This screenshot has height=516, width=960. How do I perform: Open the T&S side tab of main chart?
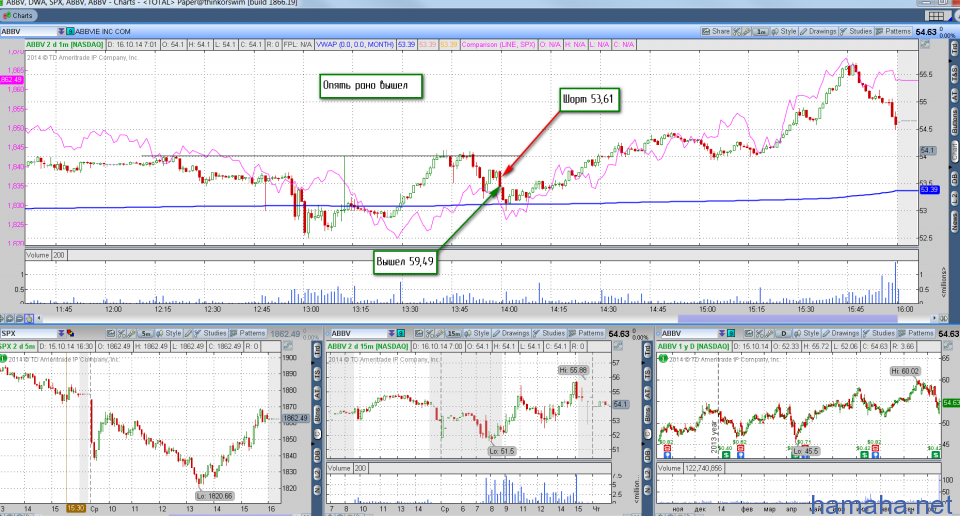954,75
